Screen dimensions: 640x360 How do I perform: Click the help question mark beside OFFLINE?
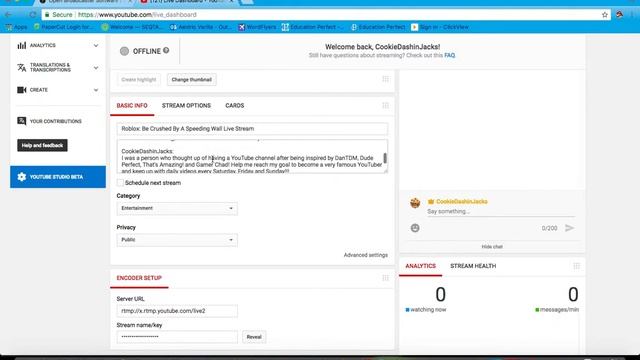point(166,50)
